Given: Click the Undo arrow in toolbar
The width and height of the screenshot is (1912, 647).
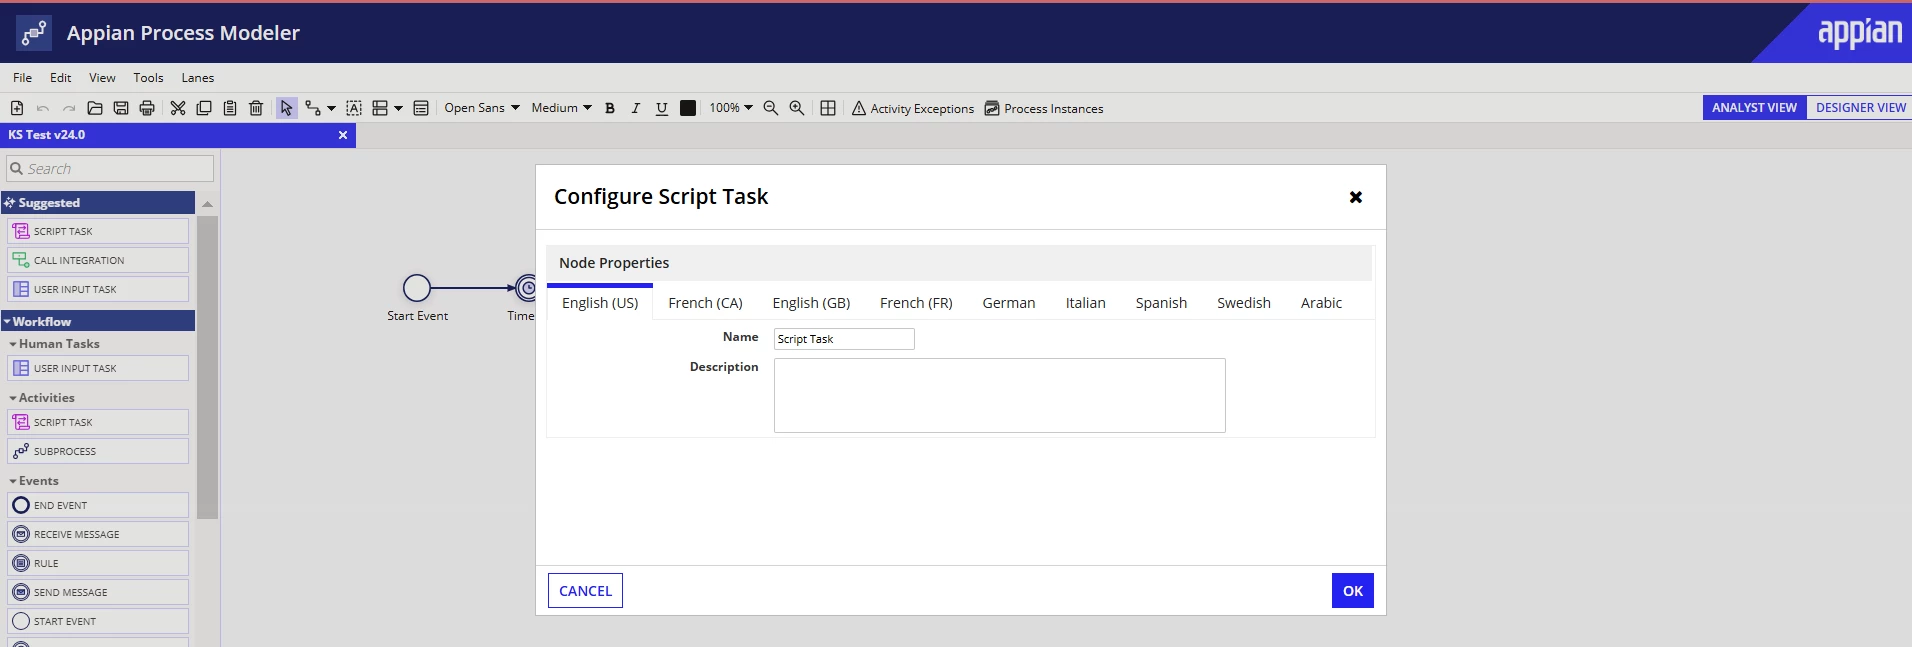Looking at the screenshot, I should 43,108.
